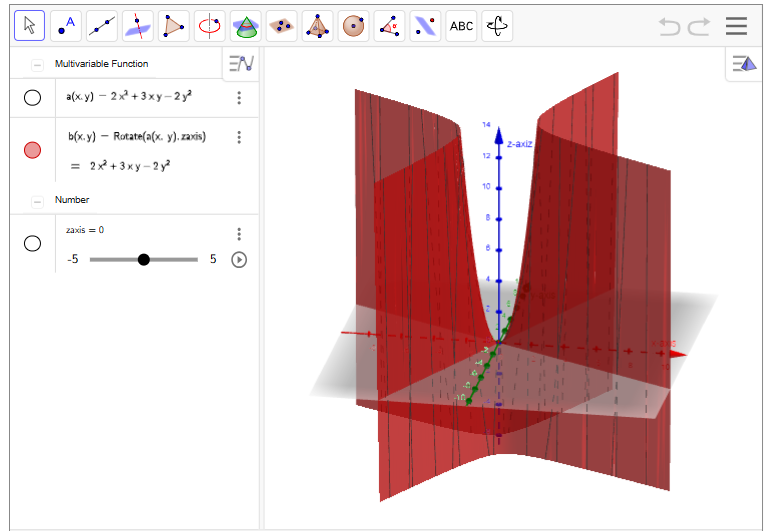
Task: Toggle visibility of the zaxis number
Action: [32, 243]
